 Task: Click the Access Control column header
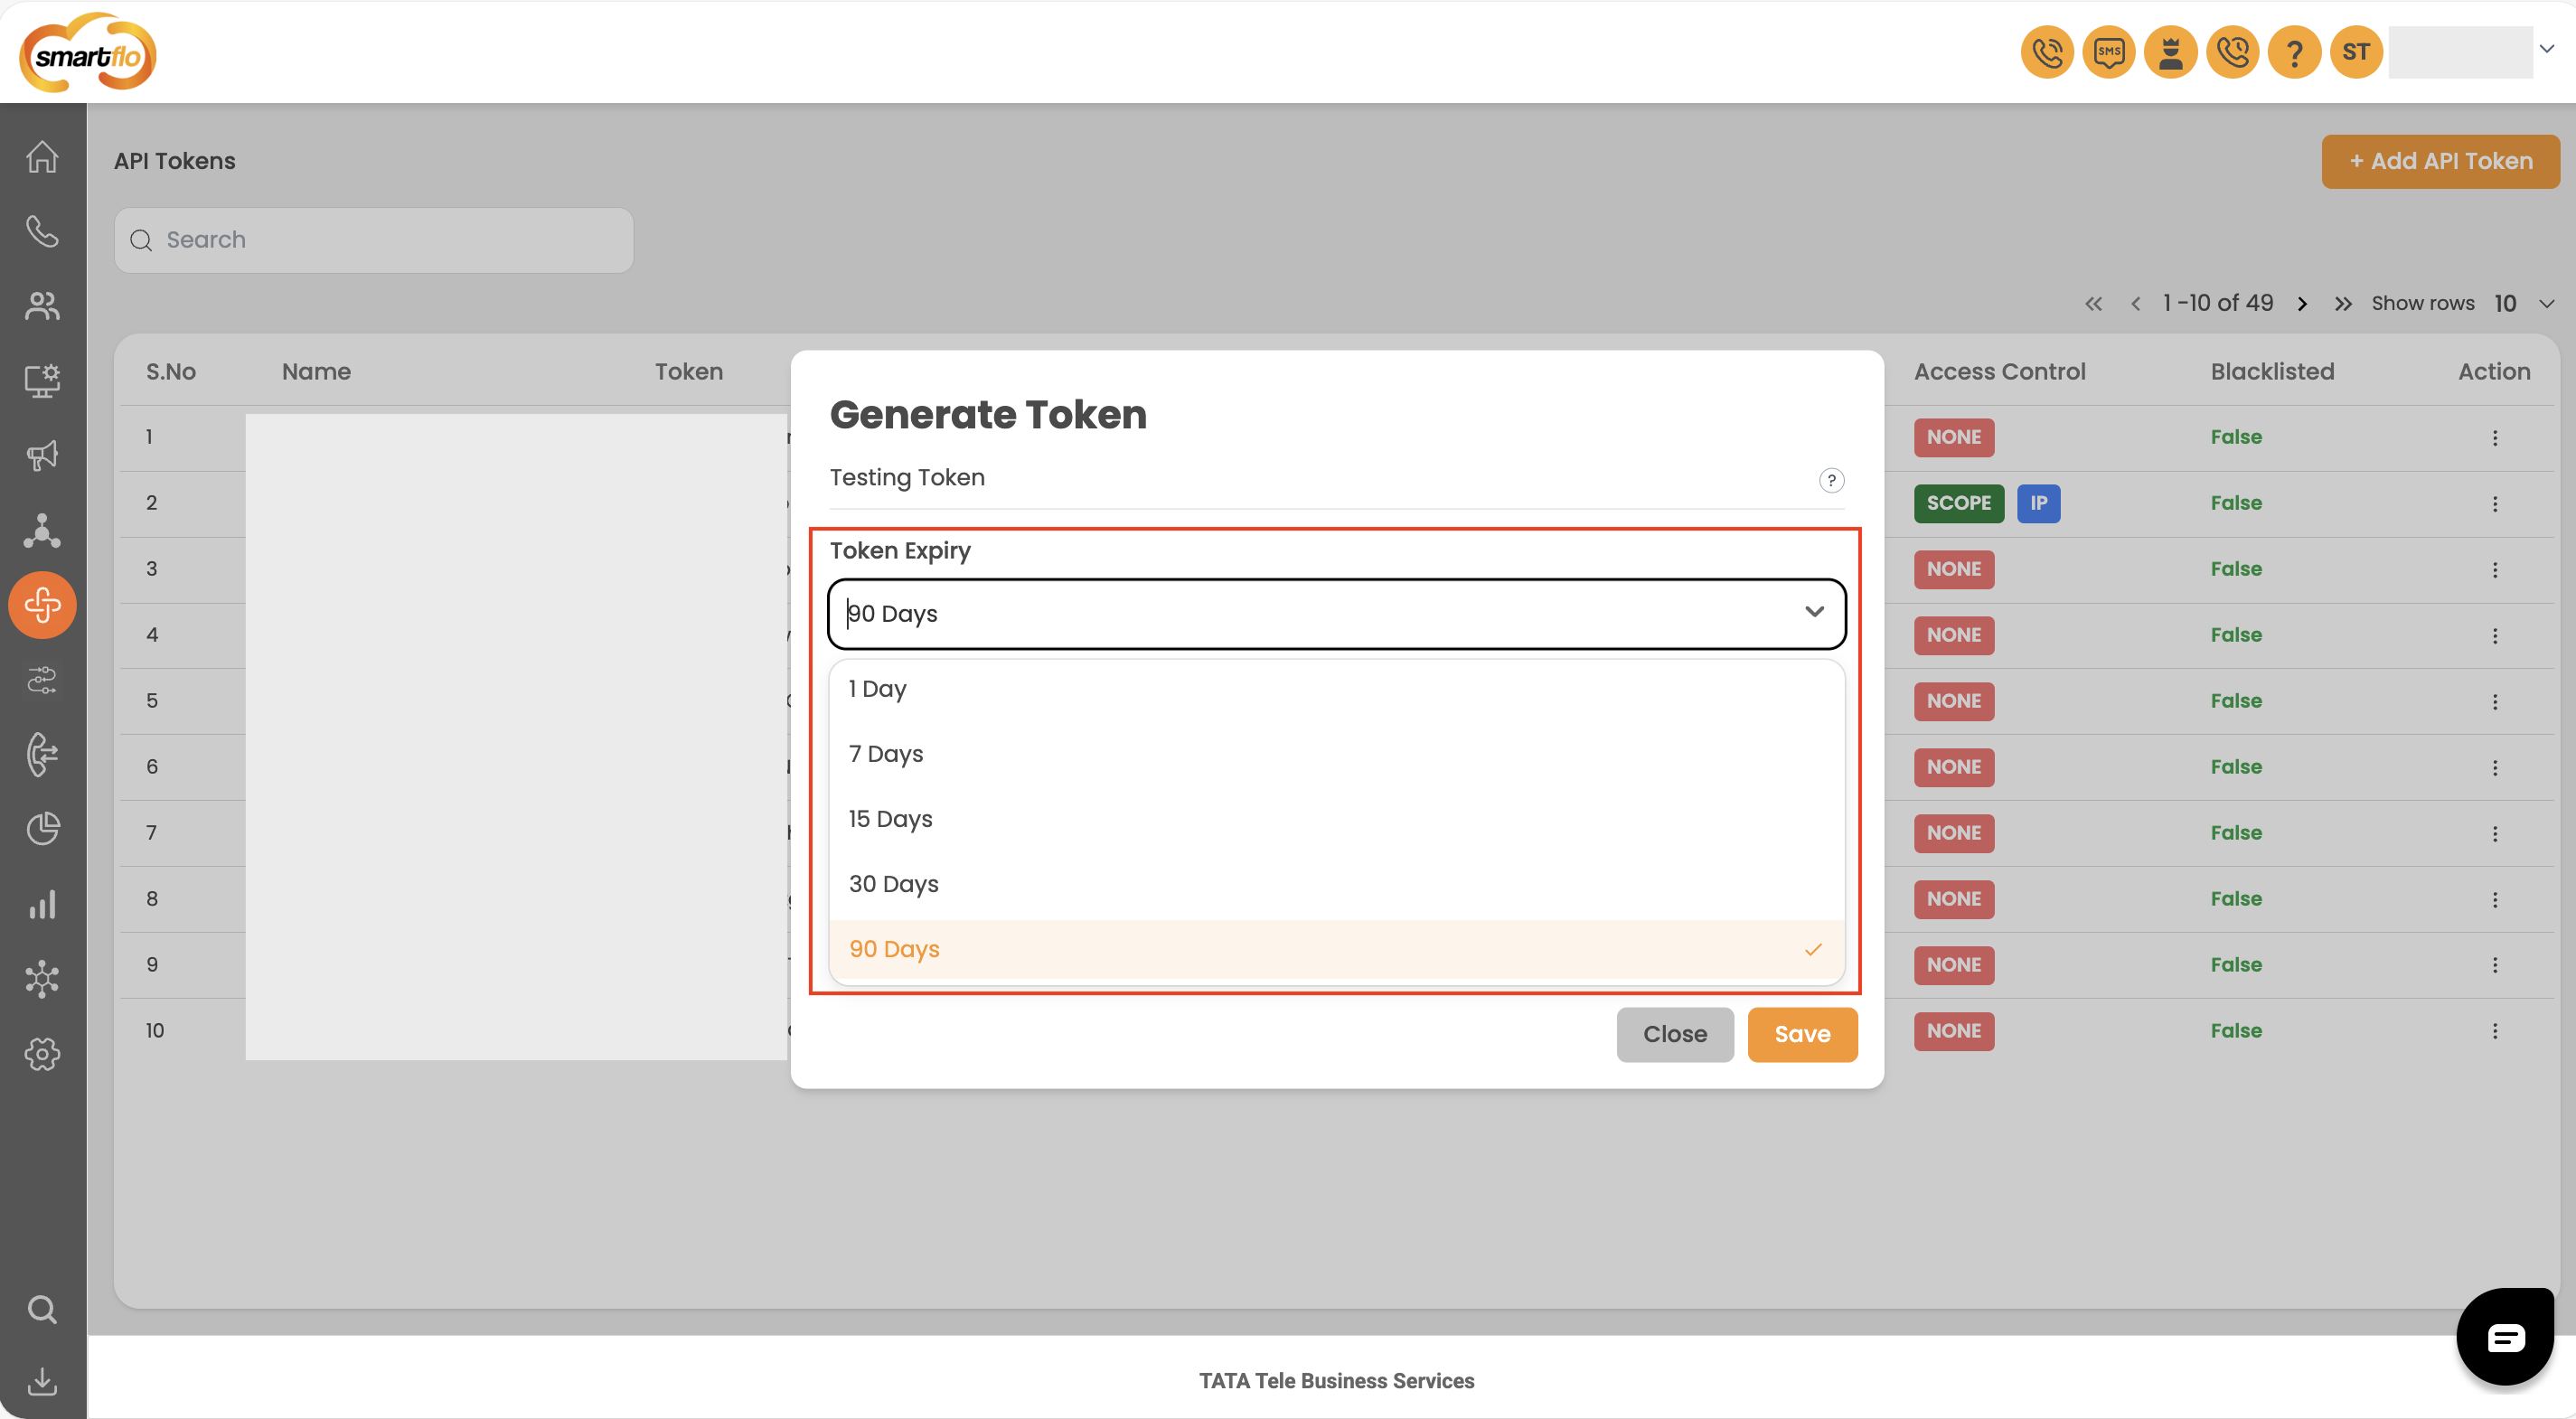pyautogui.click(x=1999, y=372)
